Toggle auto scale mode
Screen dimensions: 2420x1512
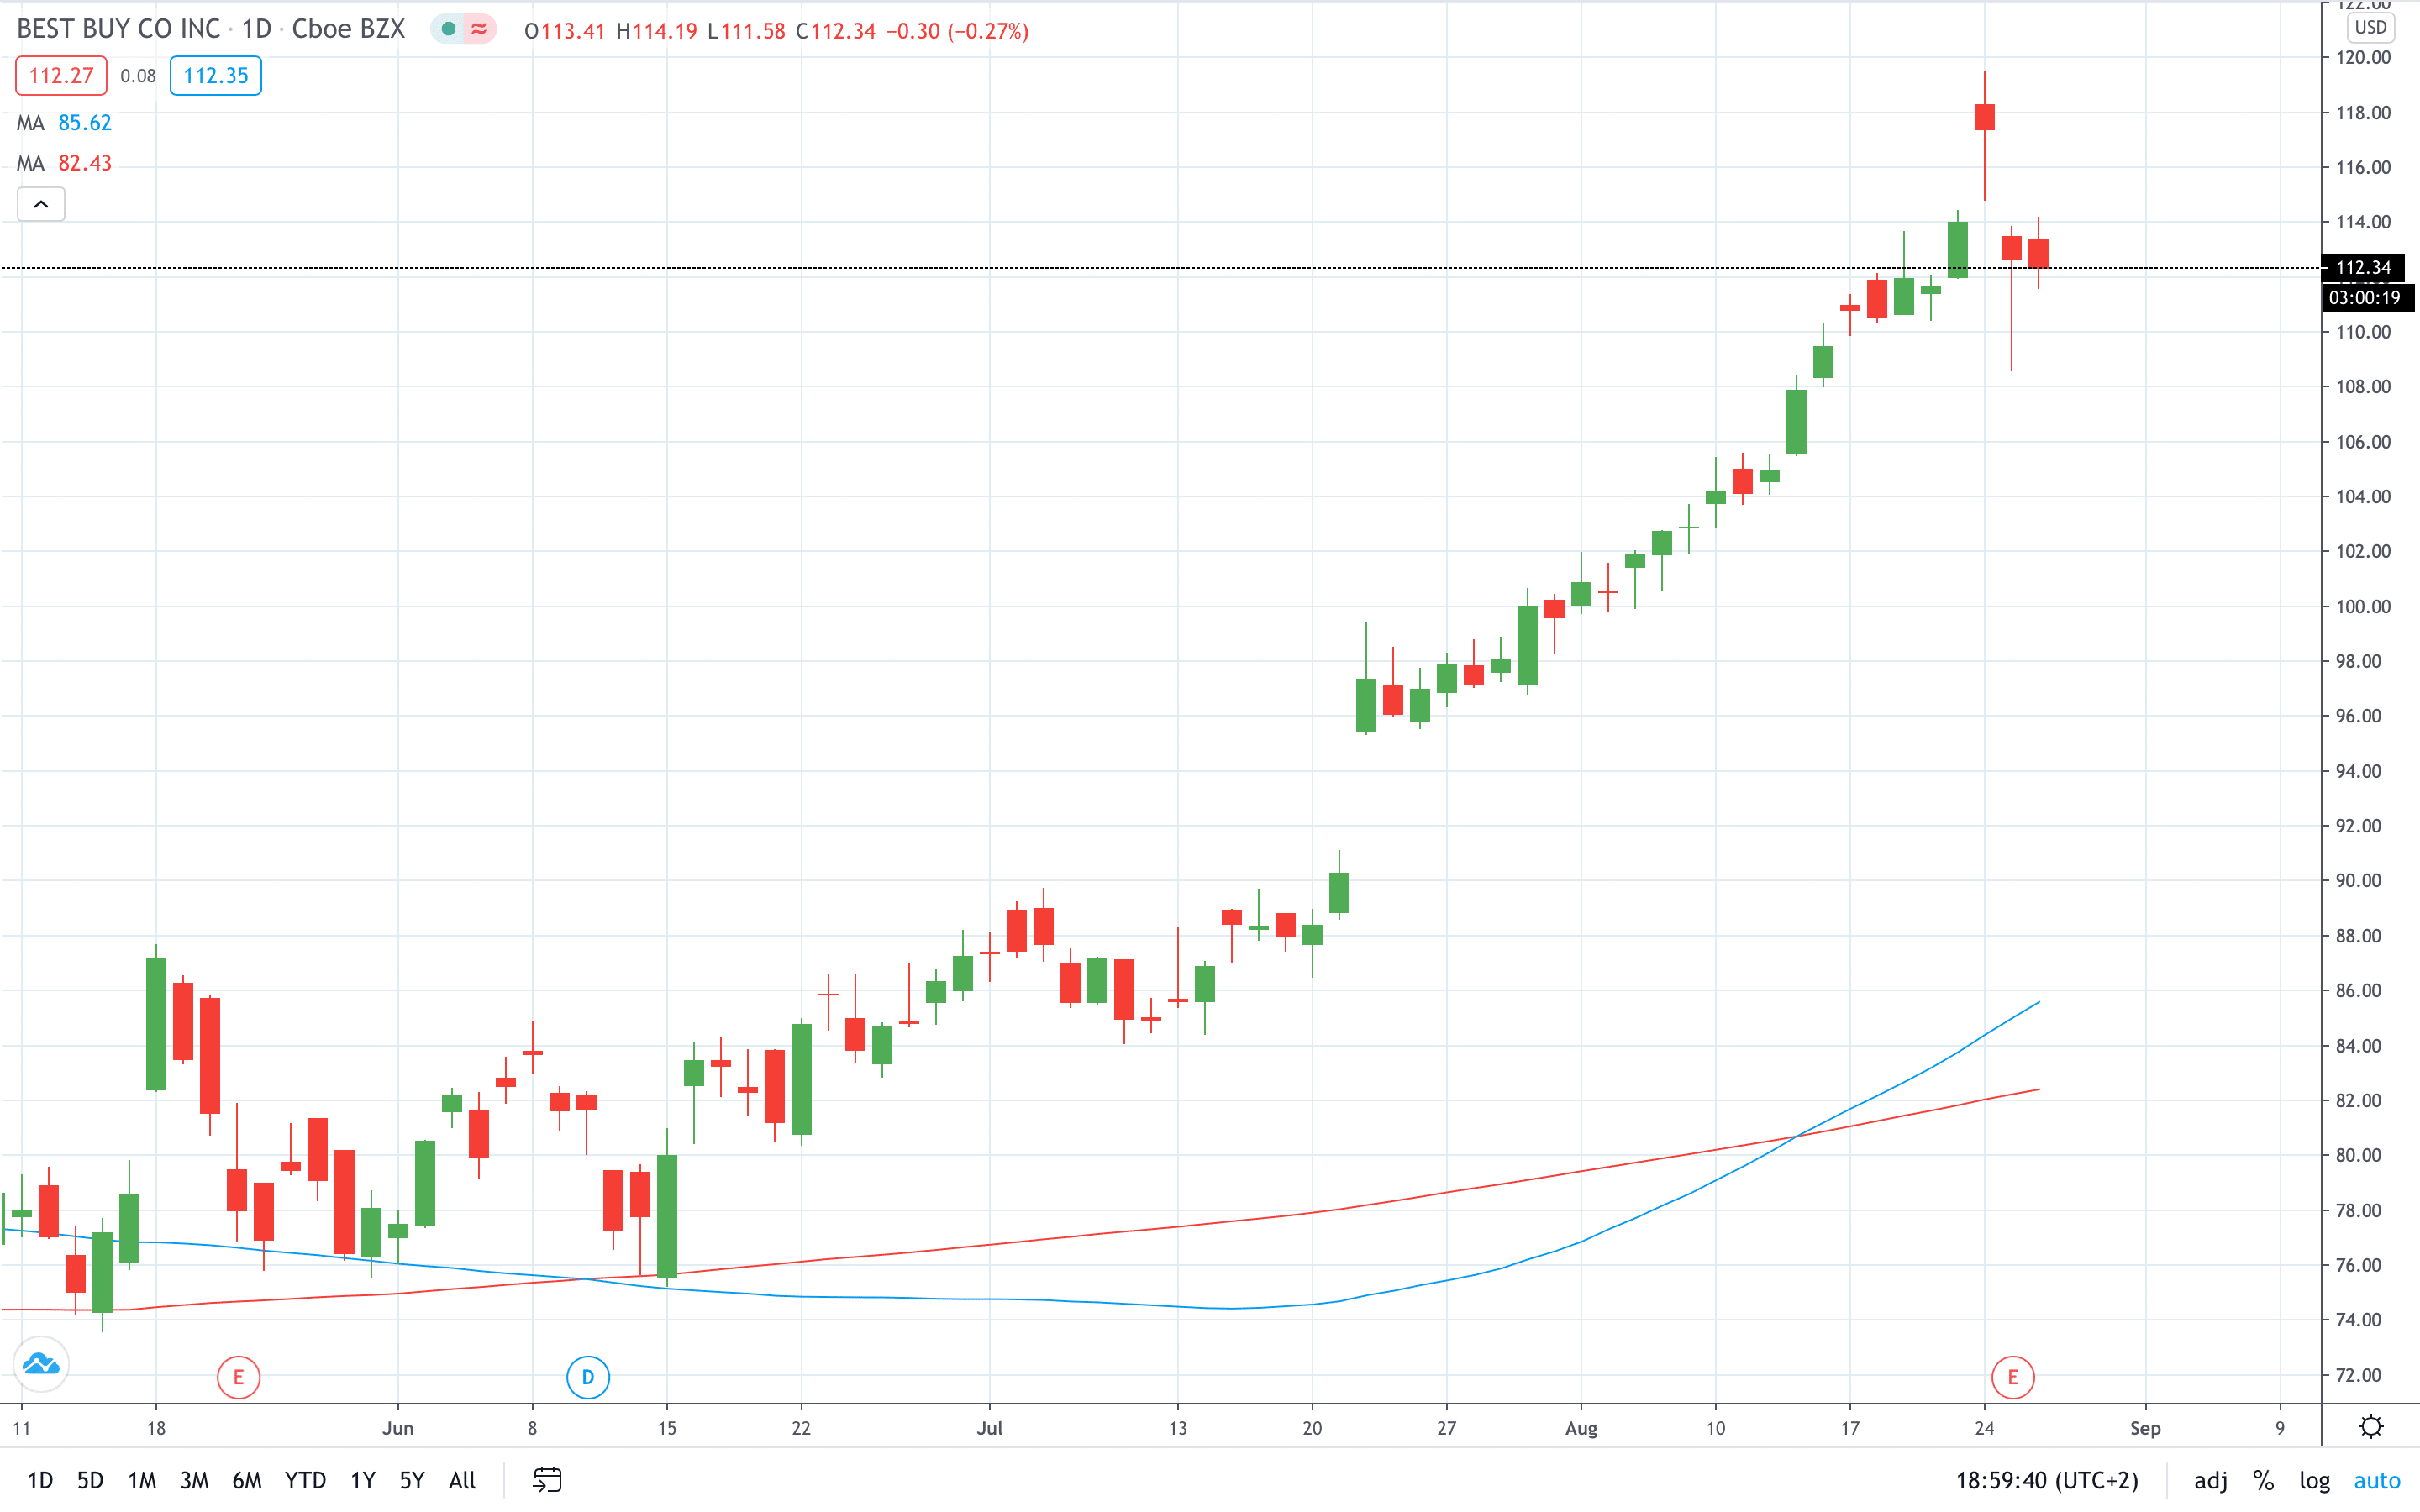[2377, 1481]
